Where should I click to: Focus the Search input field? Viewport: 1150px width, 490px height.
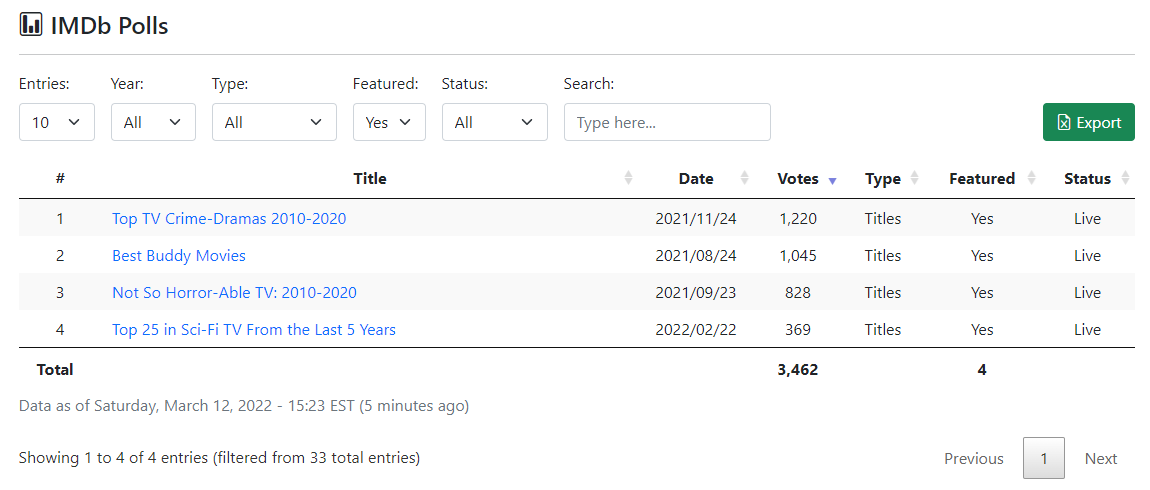point(667,122)
